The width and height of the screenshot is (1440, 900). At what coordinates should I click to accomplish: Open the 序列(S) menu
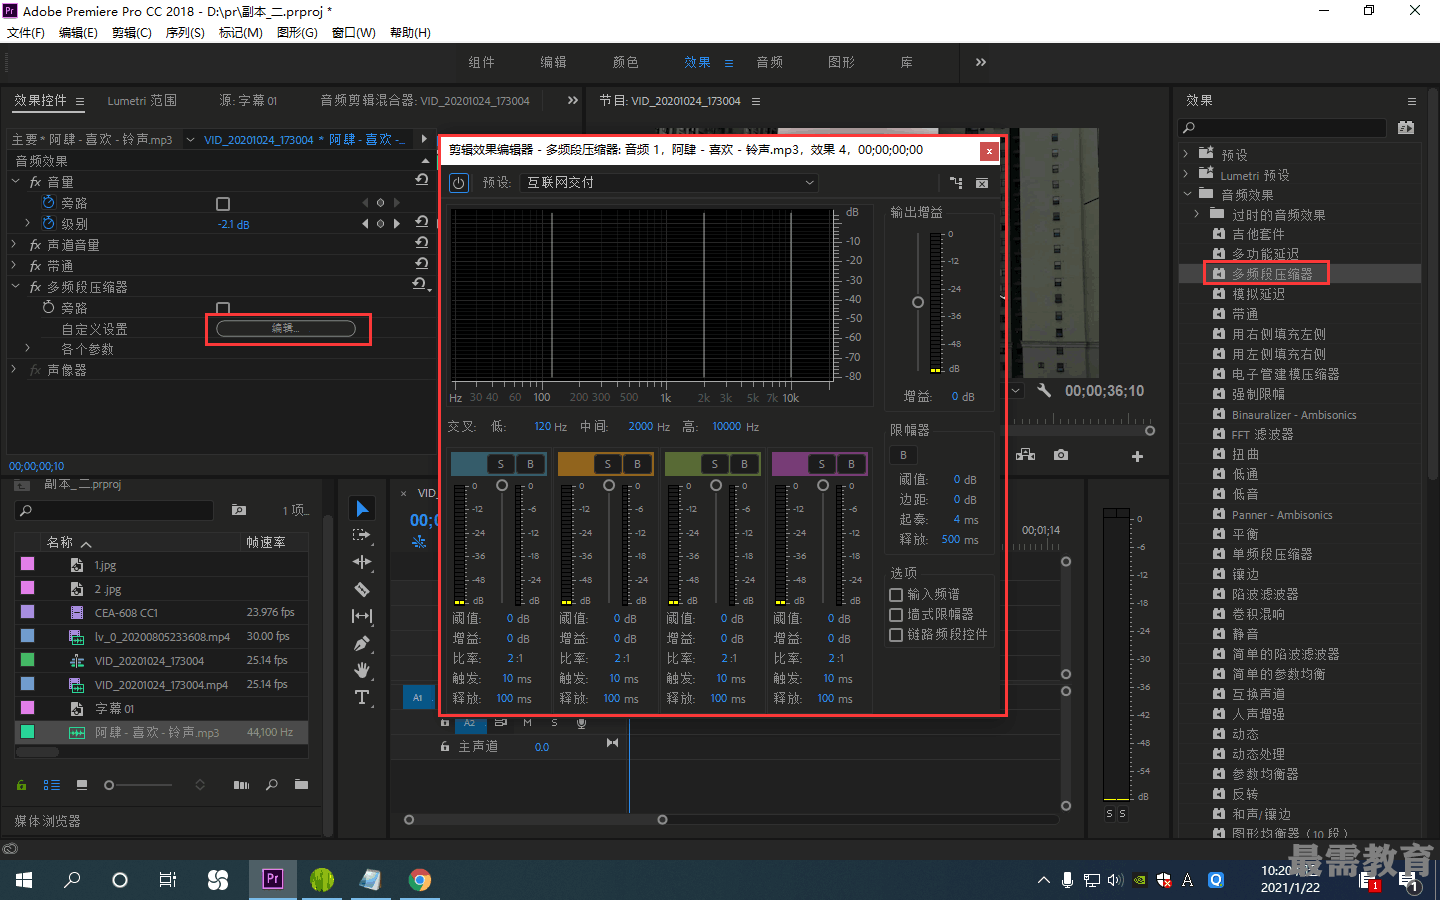[185, 33]
